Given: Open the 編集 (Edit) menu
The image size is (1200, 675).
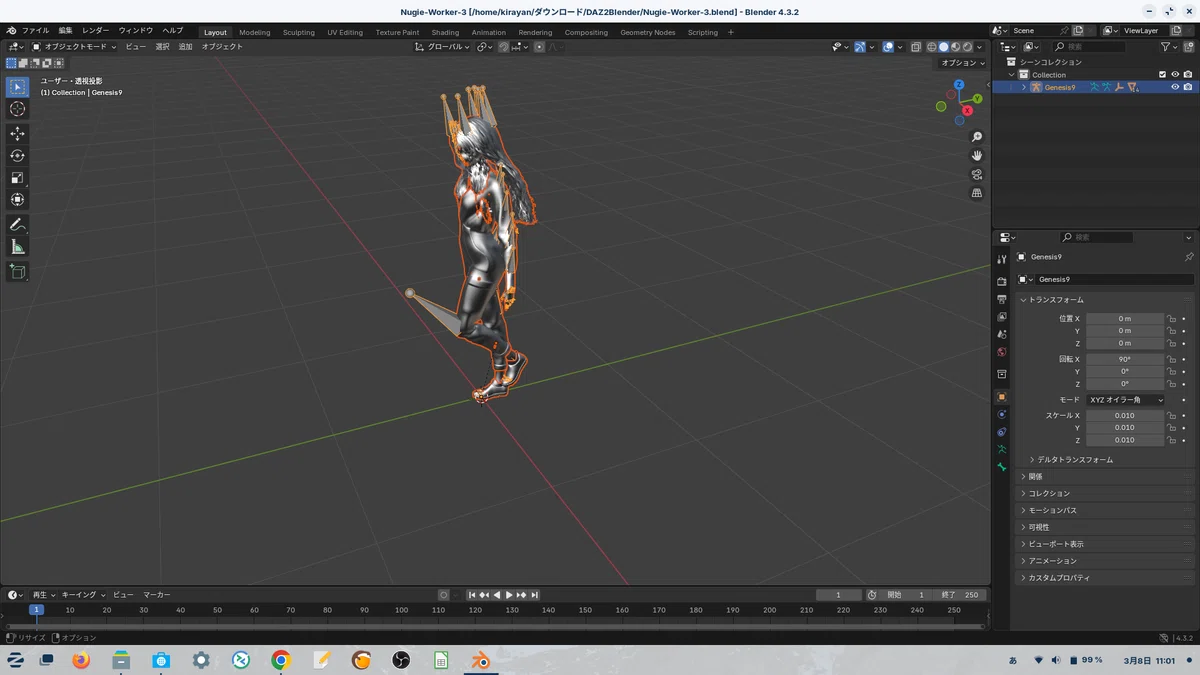Looking at the screenshot, I should (65, 31).
